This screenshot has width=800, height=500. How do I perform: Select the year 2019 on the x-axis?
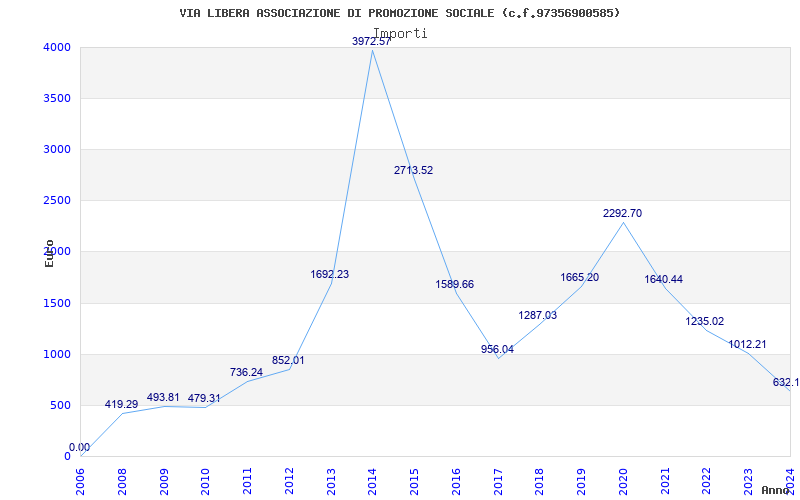pos(582,481)
